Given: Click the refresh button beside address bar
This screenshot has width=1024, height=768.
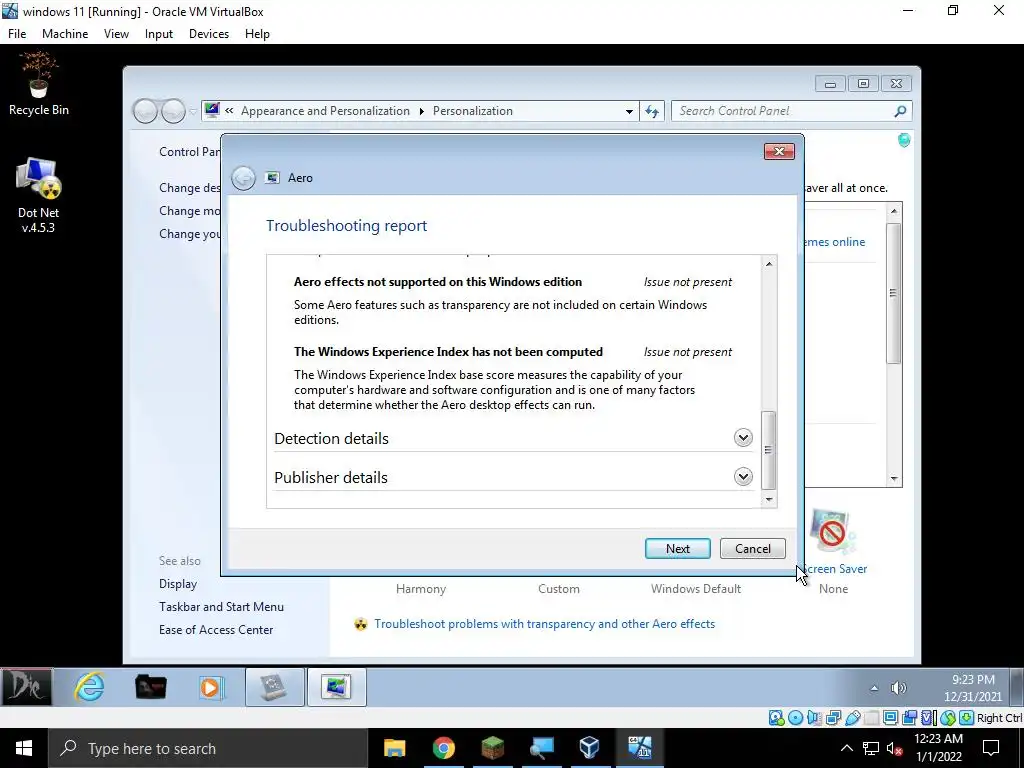Looking at the screenshot, I should tap(652, 111).
